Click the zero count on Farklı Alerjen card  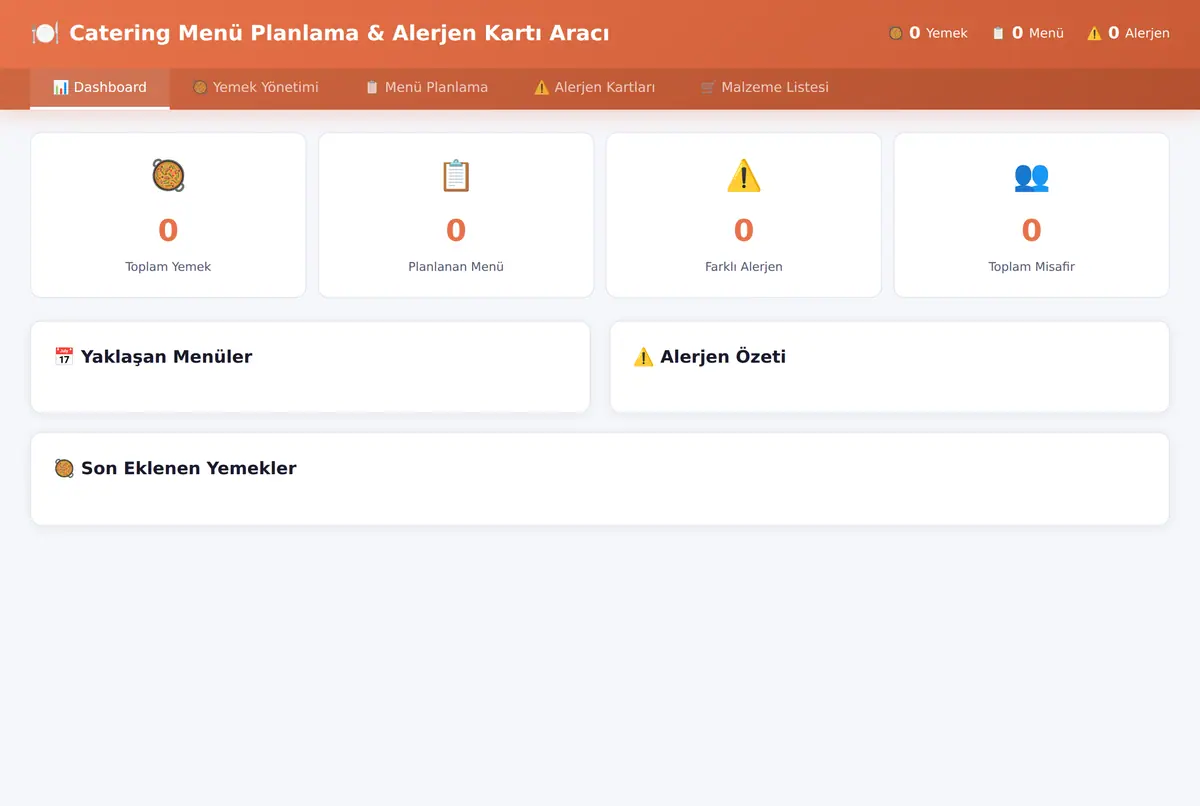coord(744,230)
